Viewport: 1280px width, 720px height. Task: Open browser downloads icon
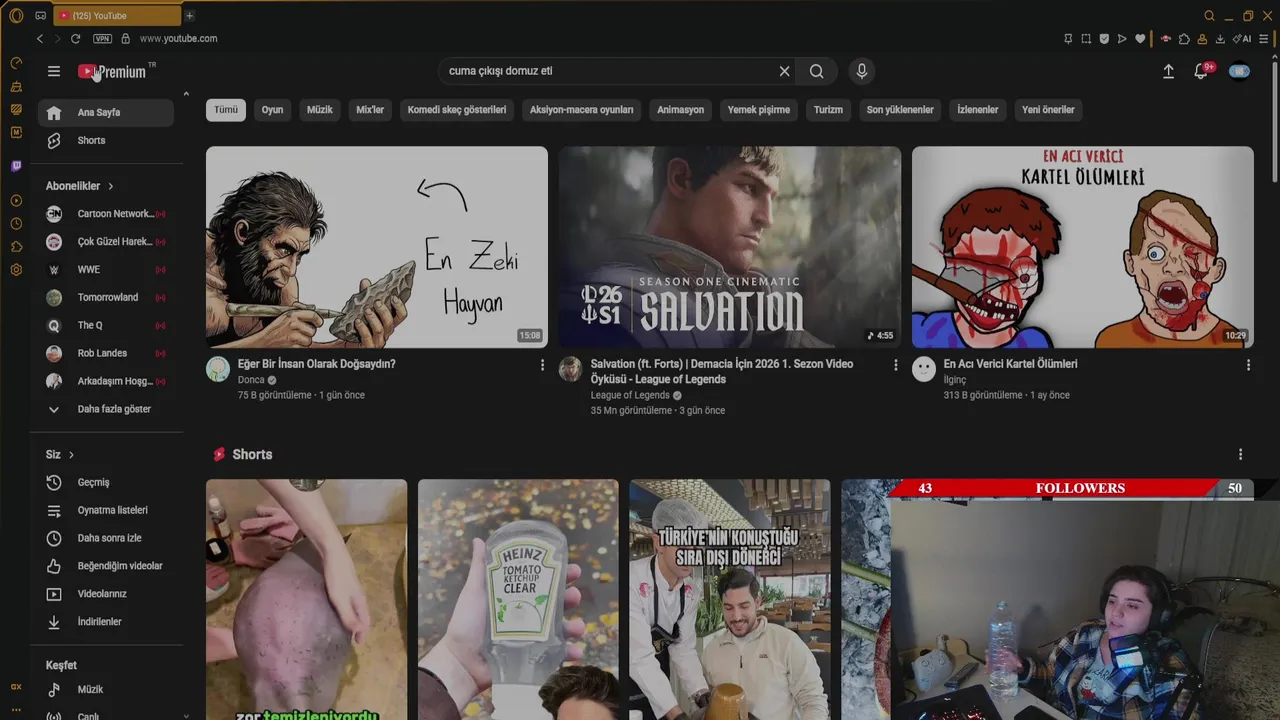coord(1220,38)
